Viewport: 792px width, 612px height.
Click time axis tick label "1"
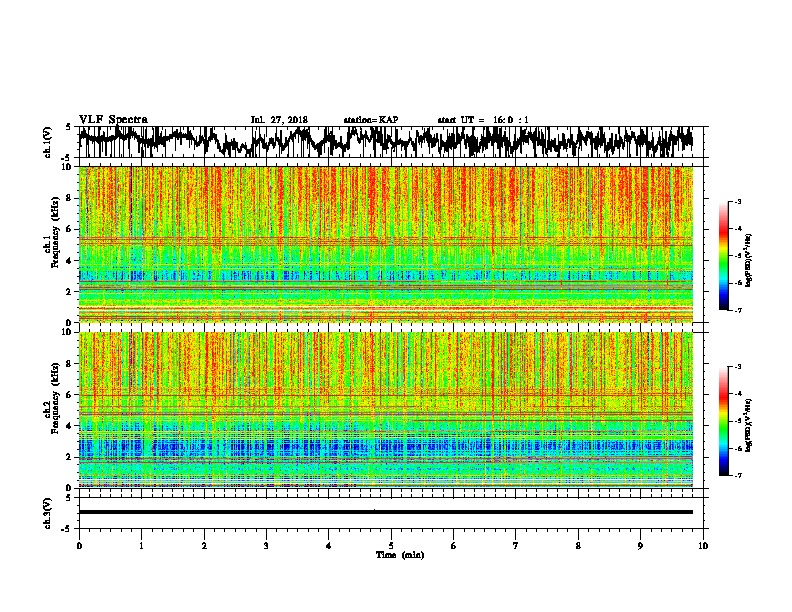tap(141, 546)
